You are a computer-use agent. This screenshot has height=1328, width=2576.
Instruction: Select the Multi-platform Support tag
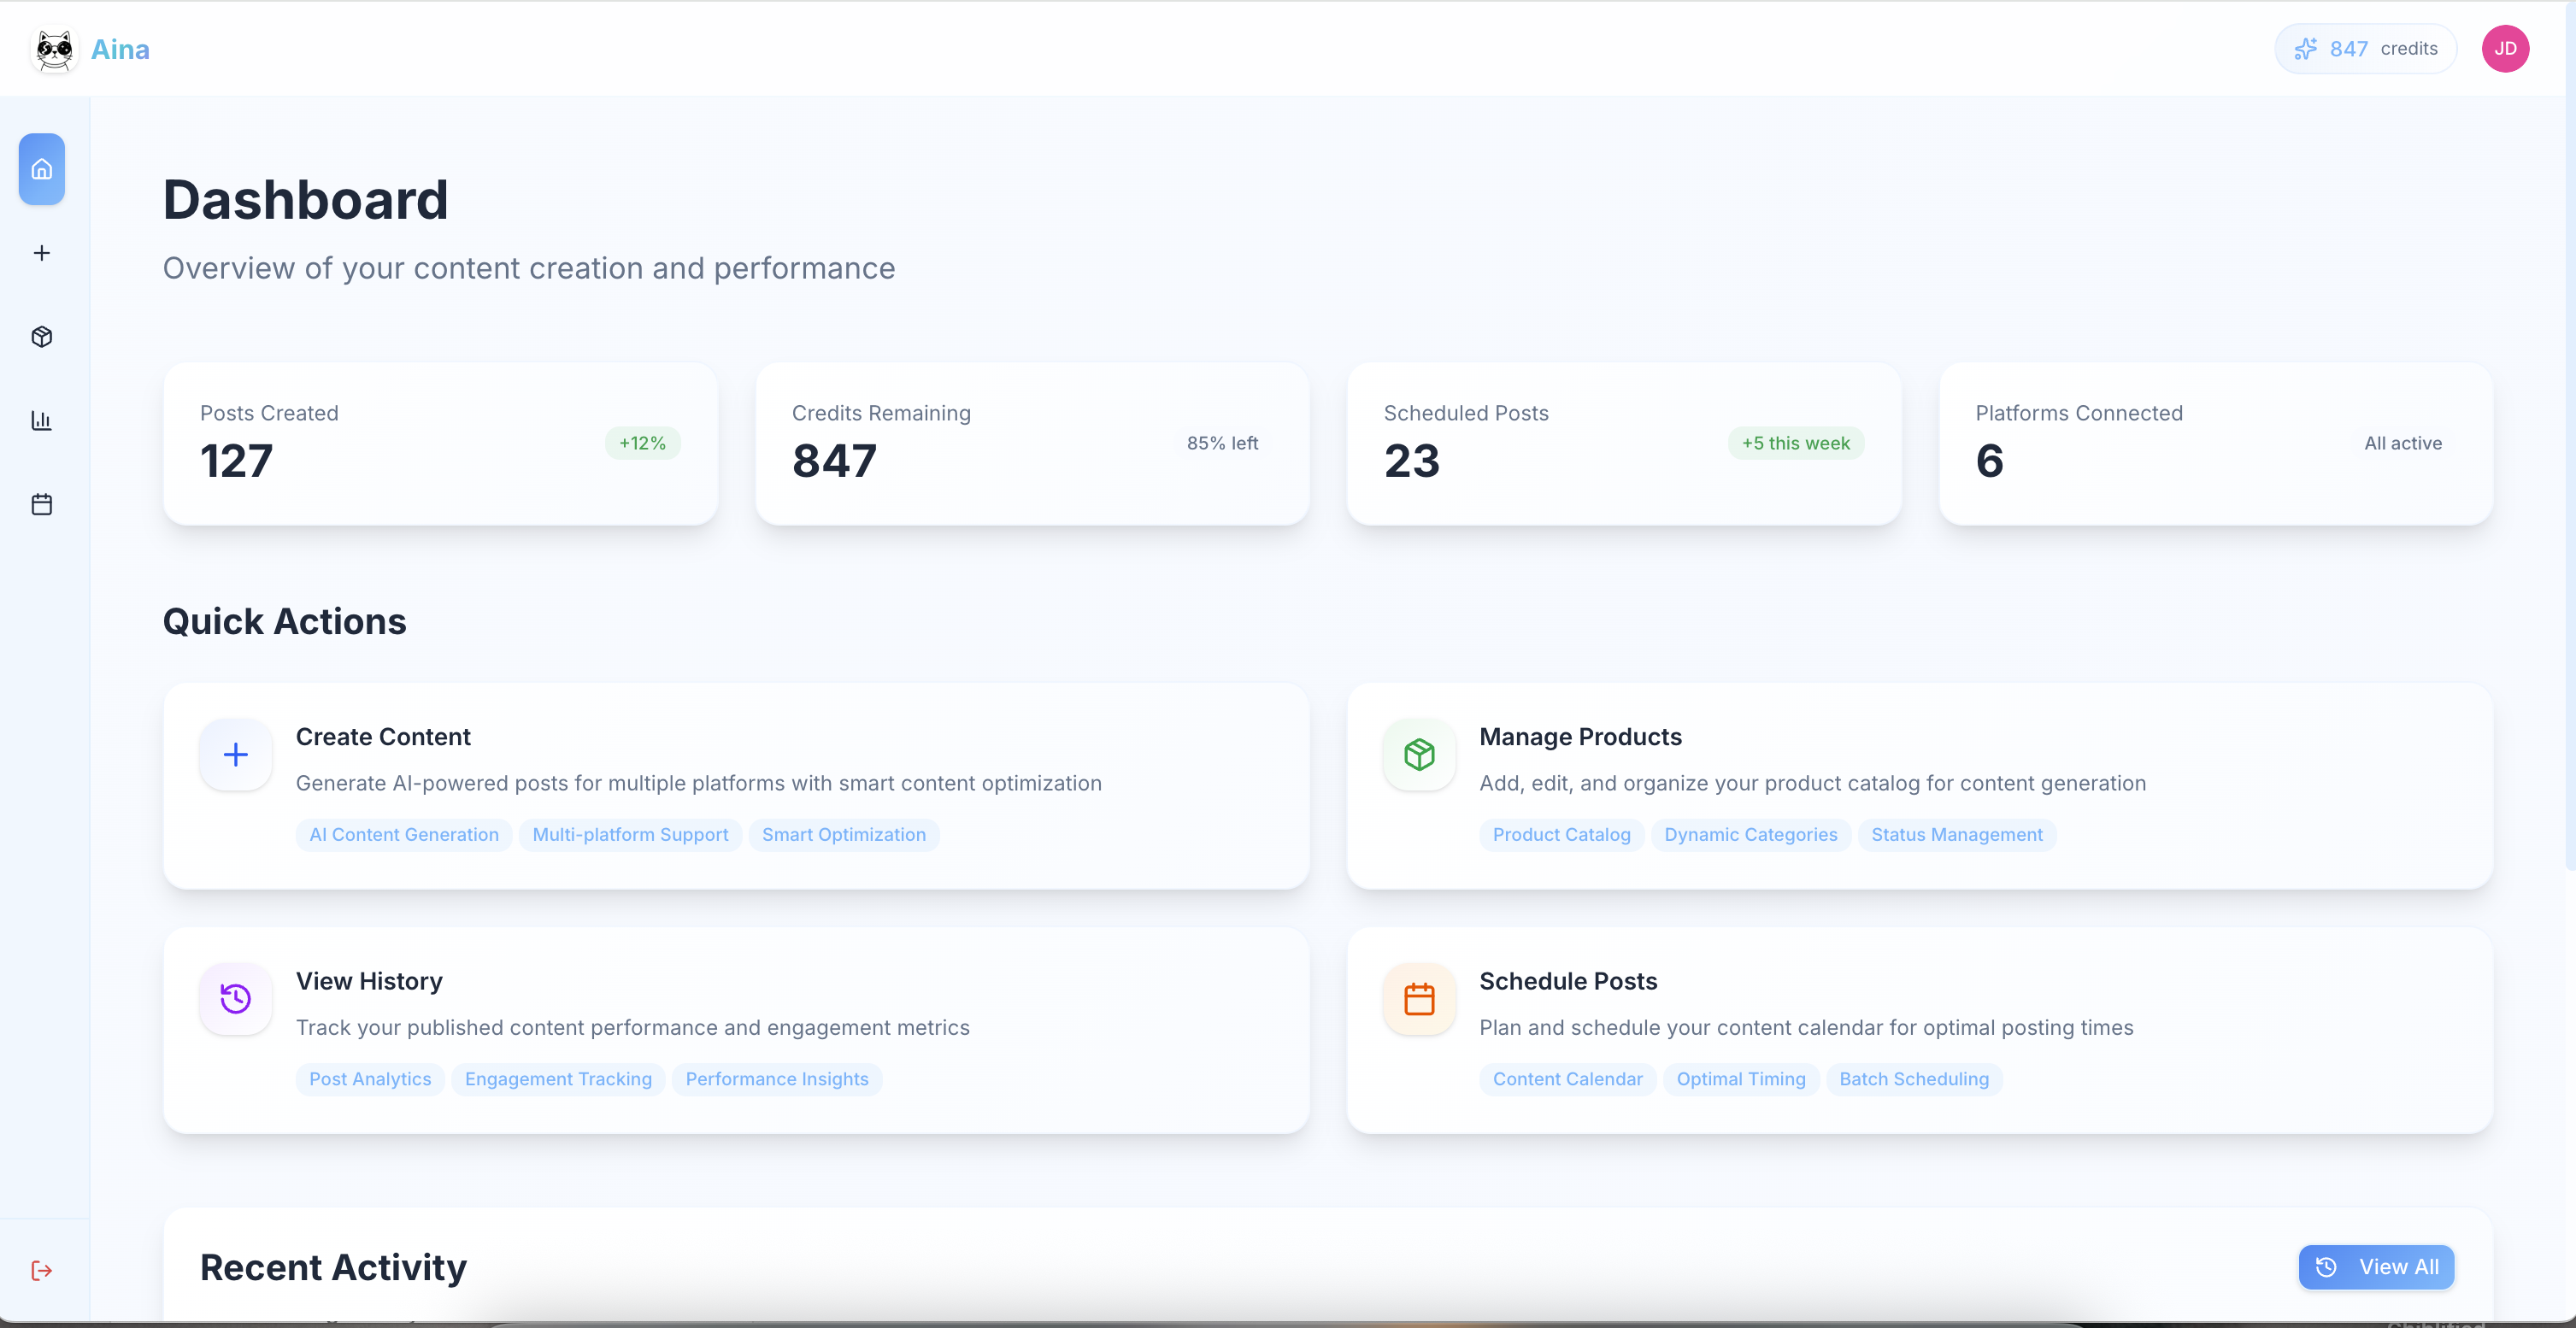tap(630, 834)
